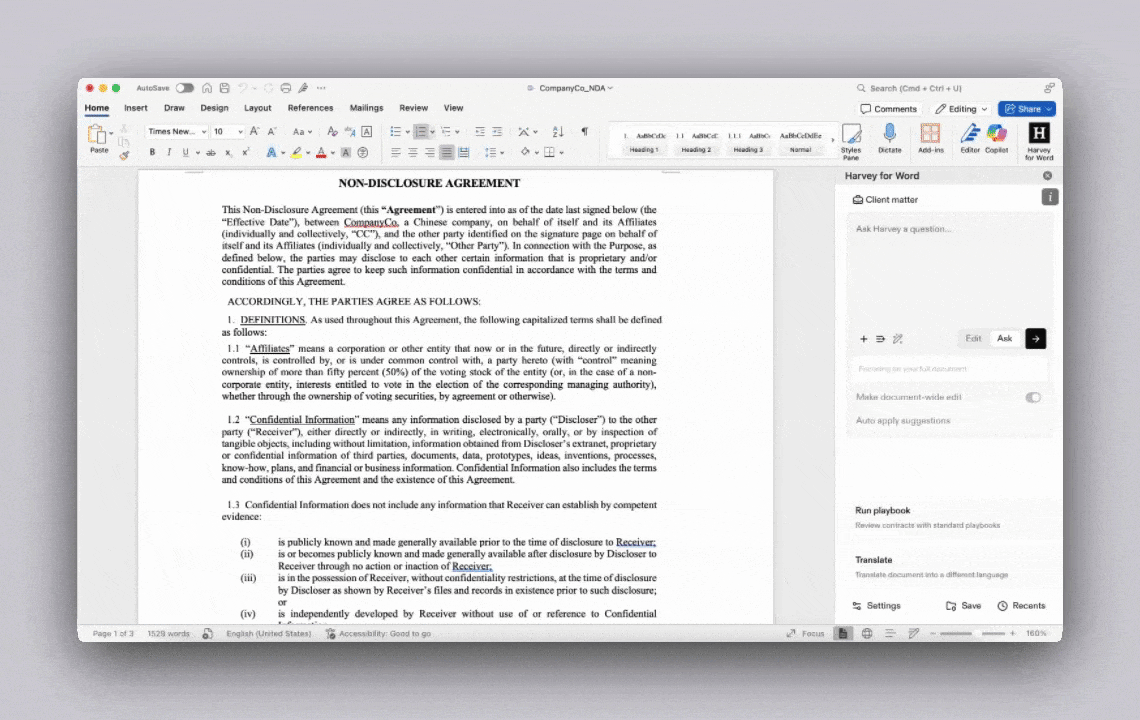Apply italic formatting
This screenshot has width=1140, height=720.
pos(169,152)
